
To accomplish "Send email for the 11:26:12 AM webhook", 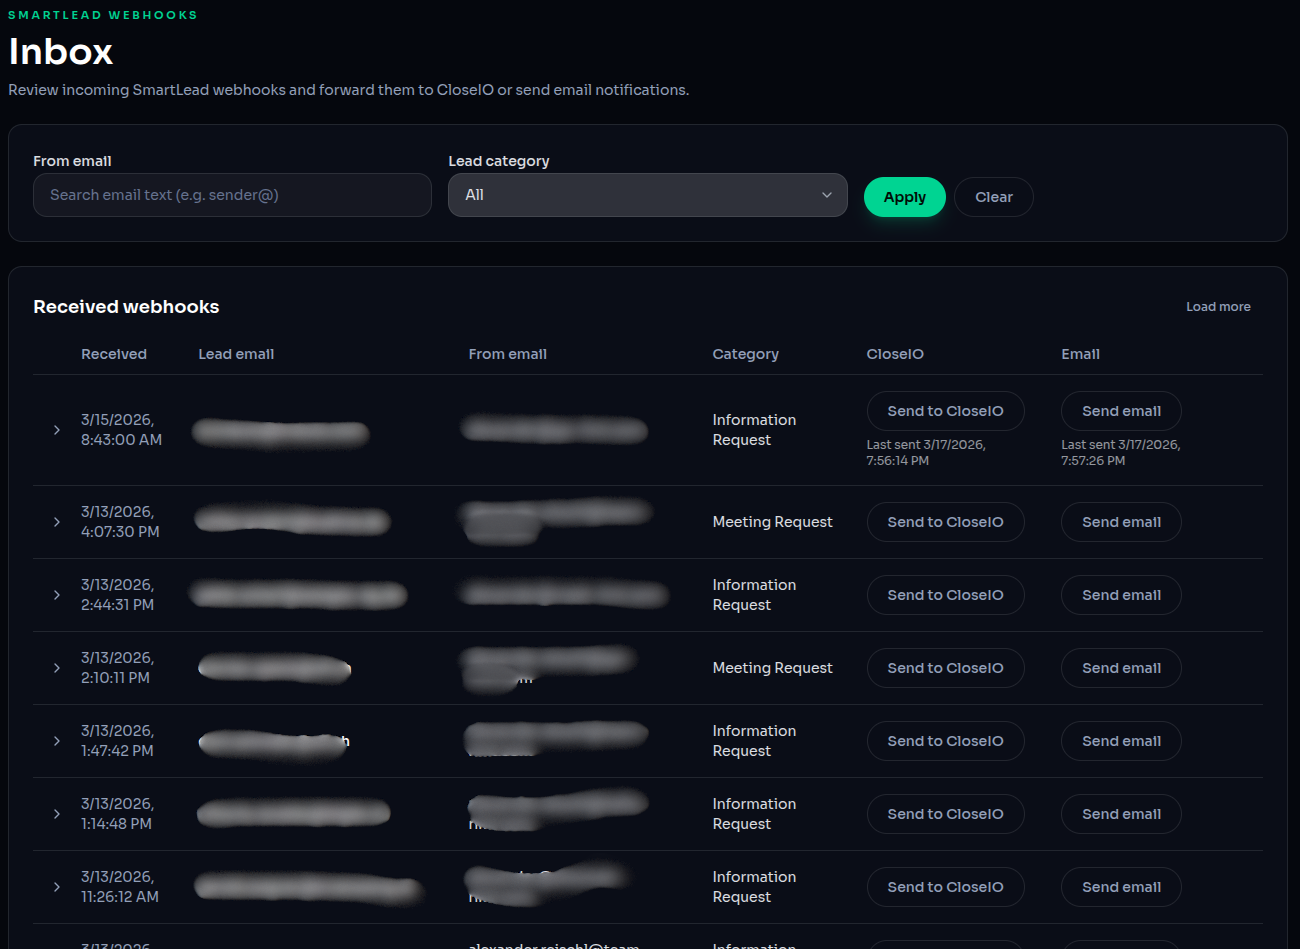I will tap(1121, 887).
